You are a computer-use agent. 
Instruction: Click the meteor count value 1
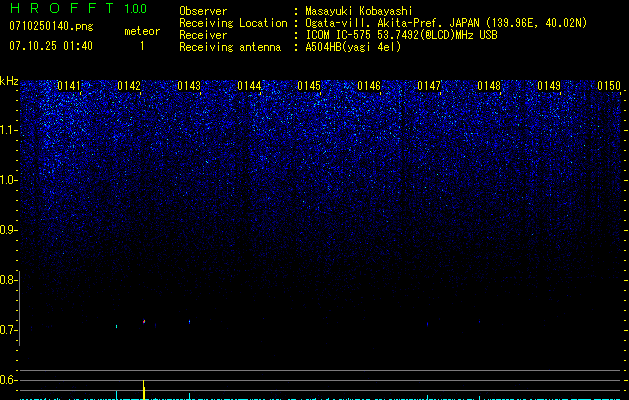pos(142,46)
